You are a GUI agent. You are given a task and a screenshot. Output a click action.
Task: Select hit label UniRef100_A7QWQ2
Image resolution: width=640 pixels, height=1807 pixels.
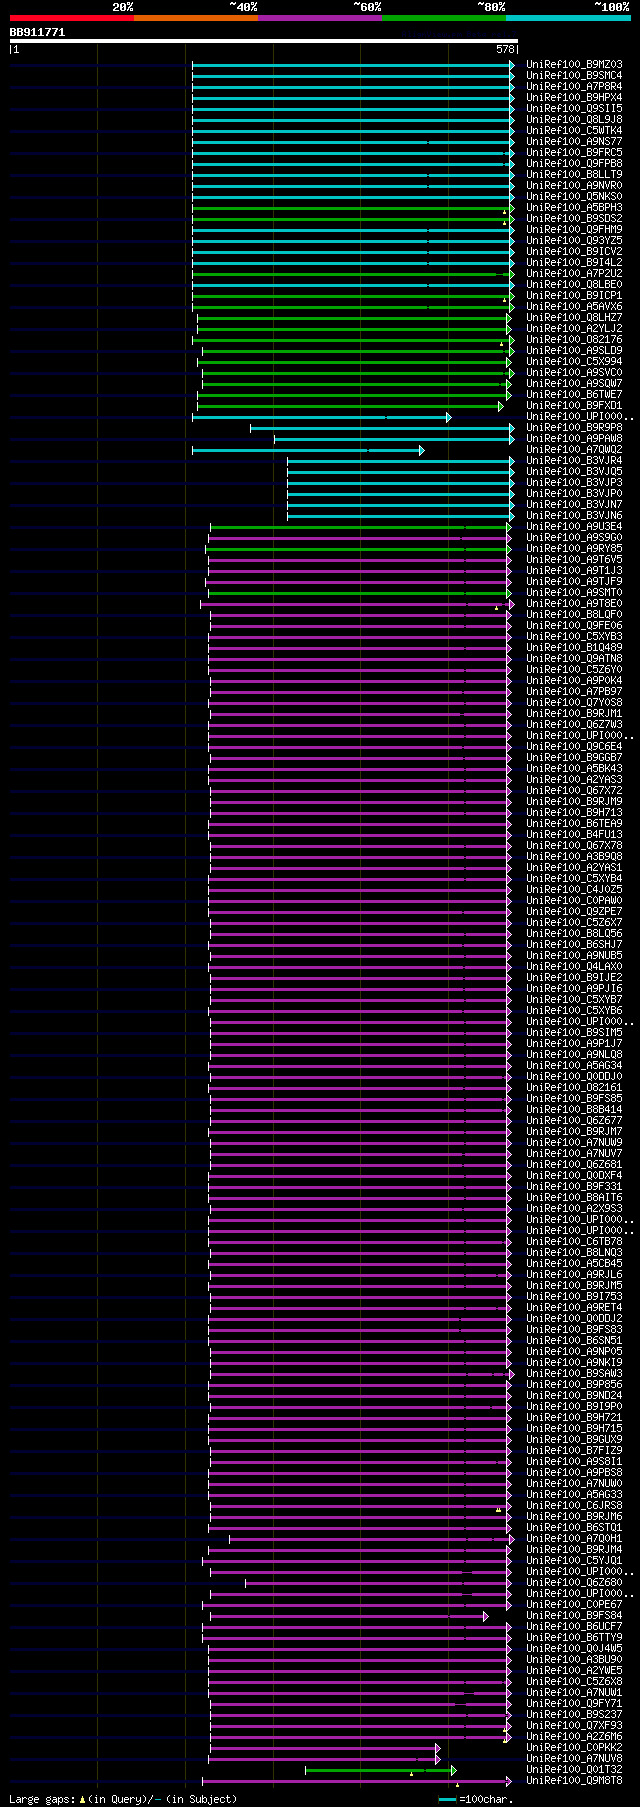[x=574, y=450]
